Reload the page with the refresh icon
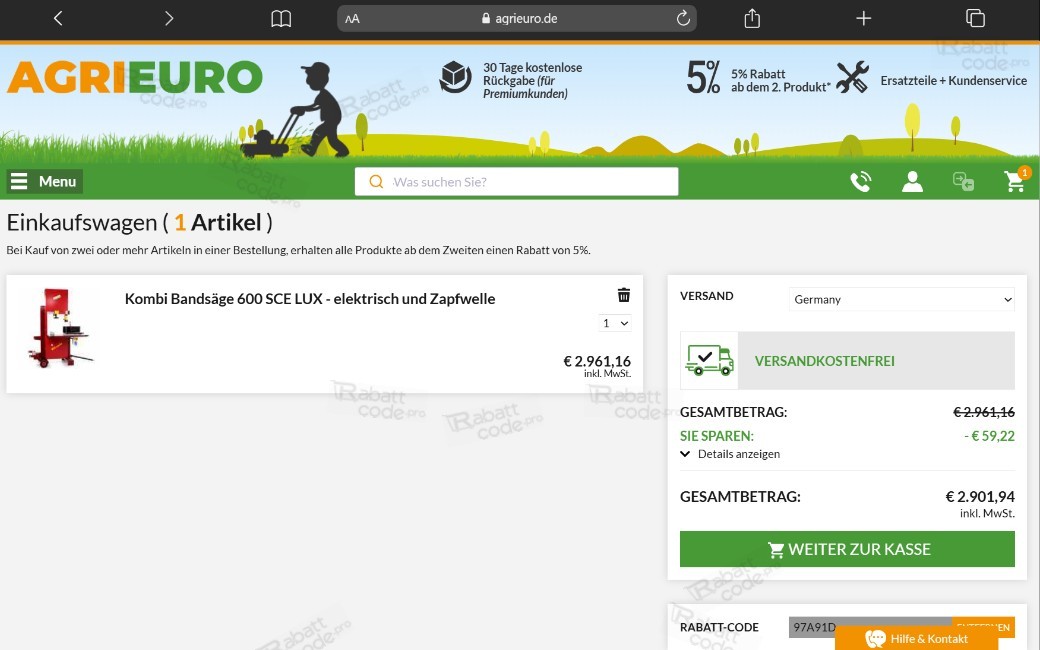The width and height of the screenshot is (1040, 650). (683, 19)
